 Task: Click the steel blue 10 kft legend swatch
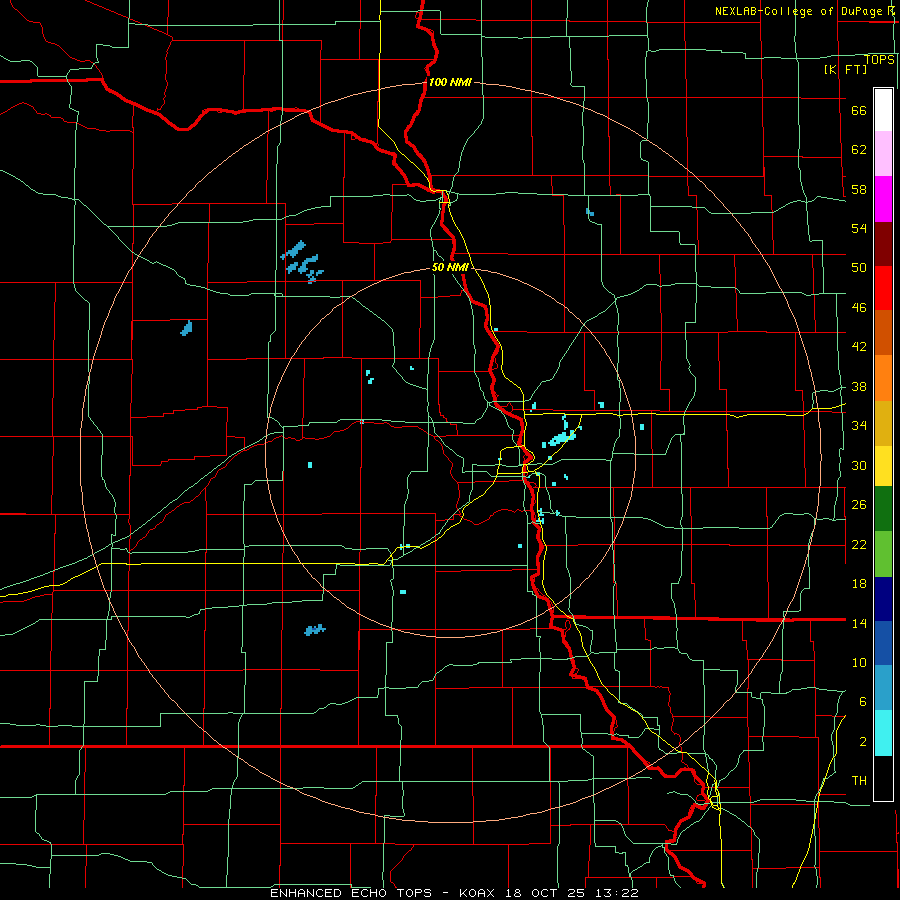(883, 687)
